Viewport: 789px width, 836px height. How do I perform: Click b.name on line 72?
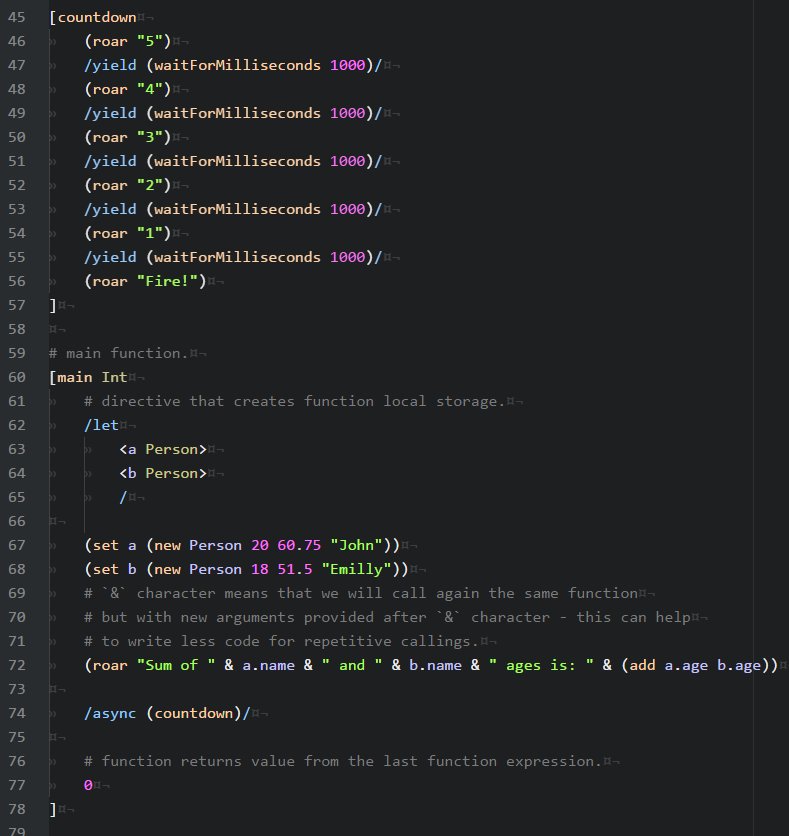point(436,665)
